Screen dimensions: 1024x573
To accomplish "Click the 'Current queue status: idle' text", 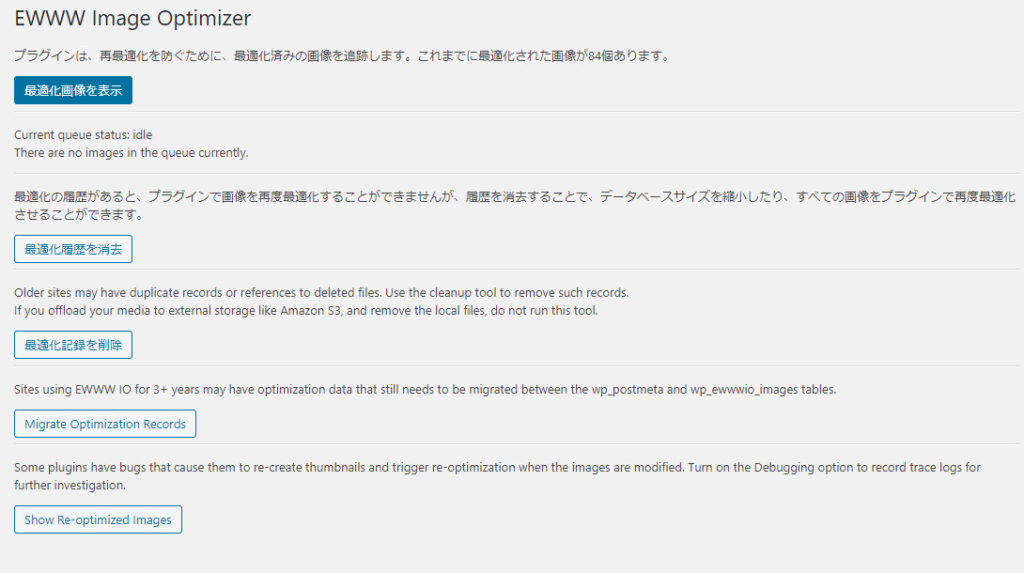I will click(x=83, y=135).
